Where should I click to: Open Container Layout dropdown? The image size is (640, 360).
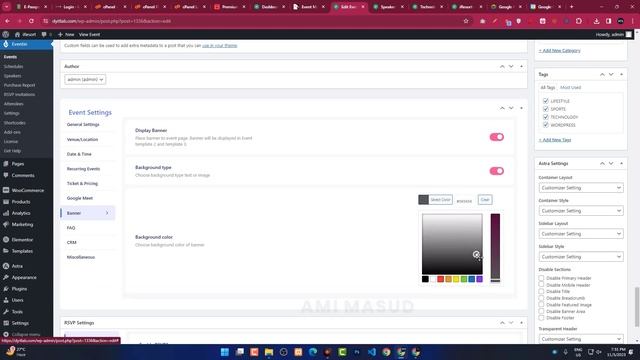coord(581,188)
